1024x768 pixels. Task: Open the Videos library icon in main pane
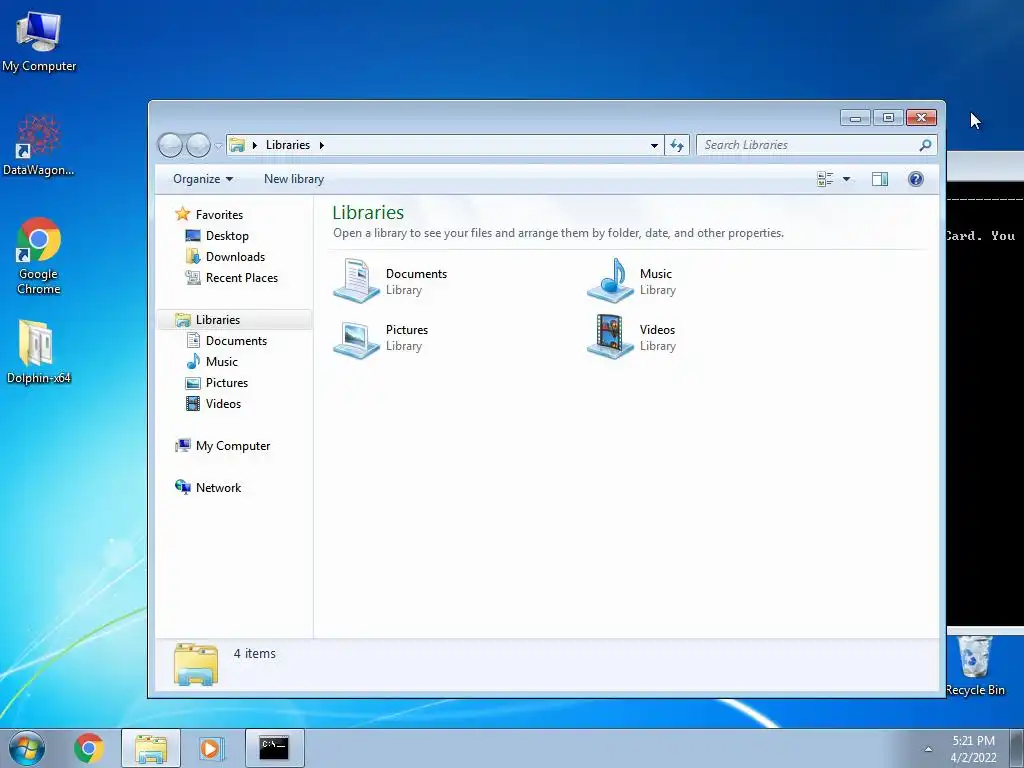point(610,338)
